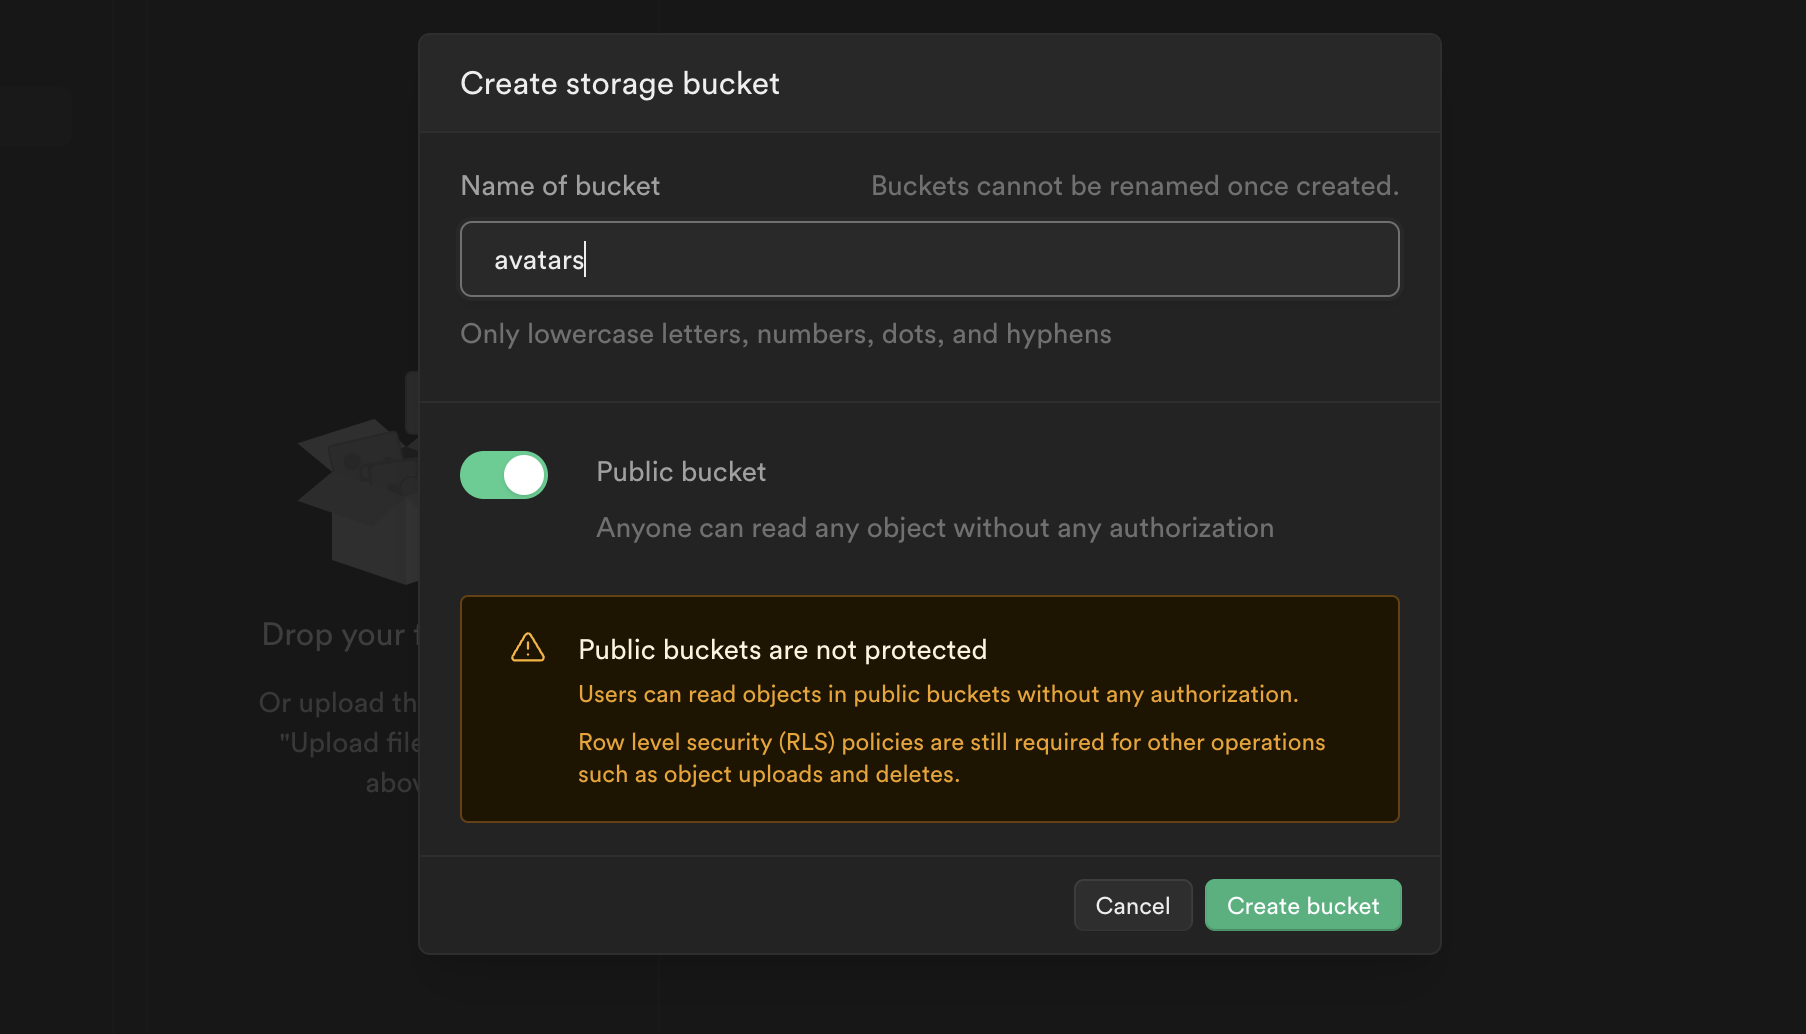
Task: Click the Create bucket button
Action: click(1302, 905)
